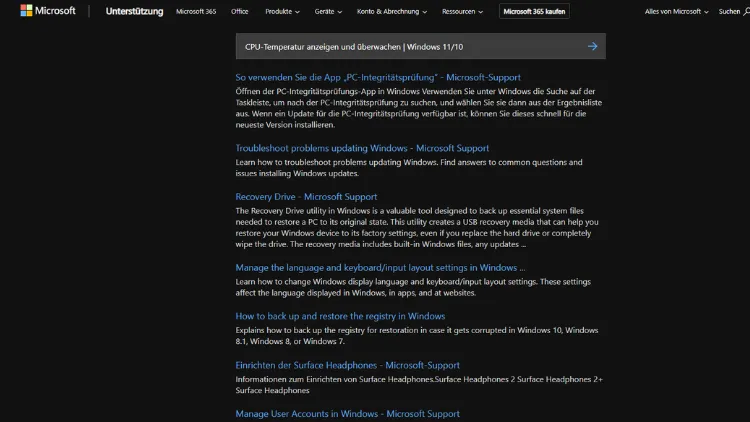
Task: Click the Microsoft 365 kaufen button
Action: [x=534, y=11]
